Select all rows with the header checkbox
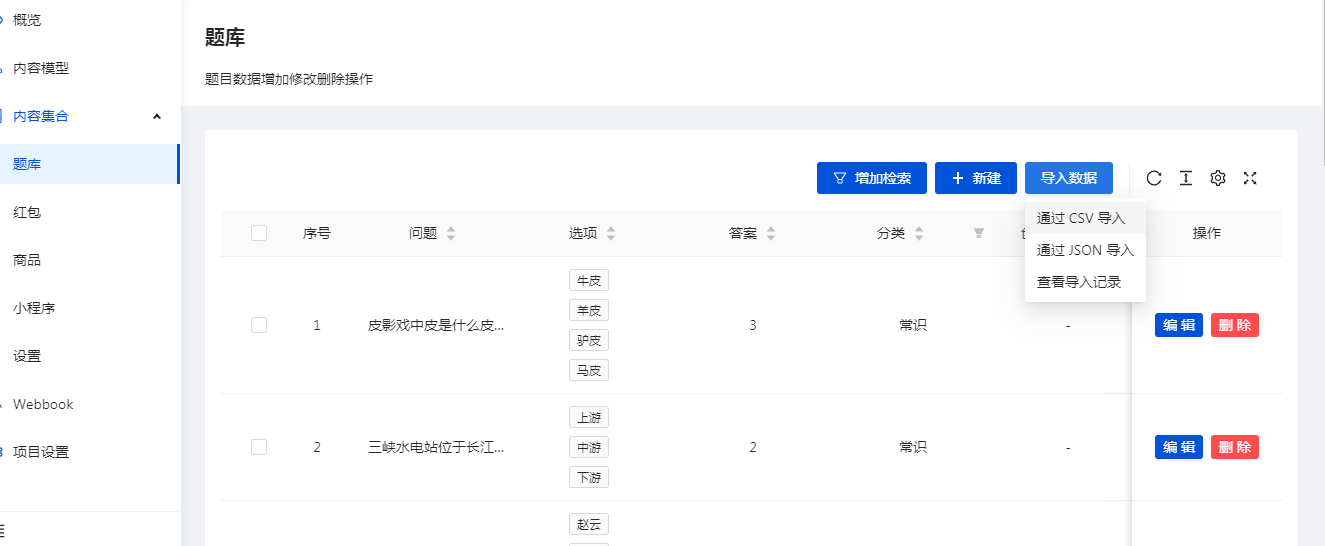Screen dimensions: 1325x546 259,233
